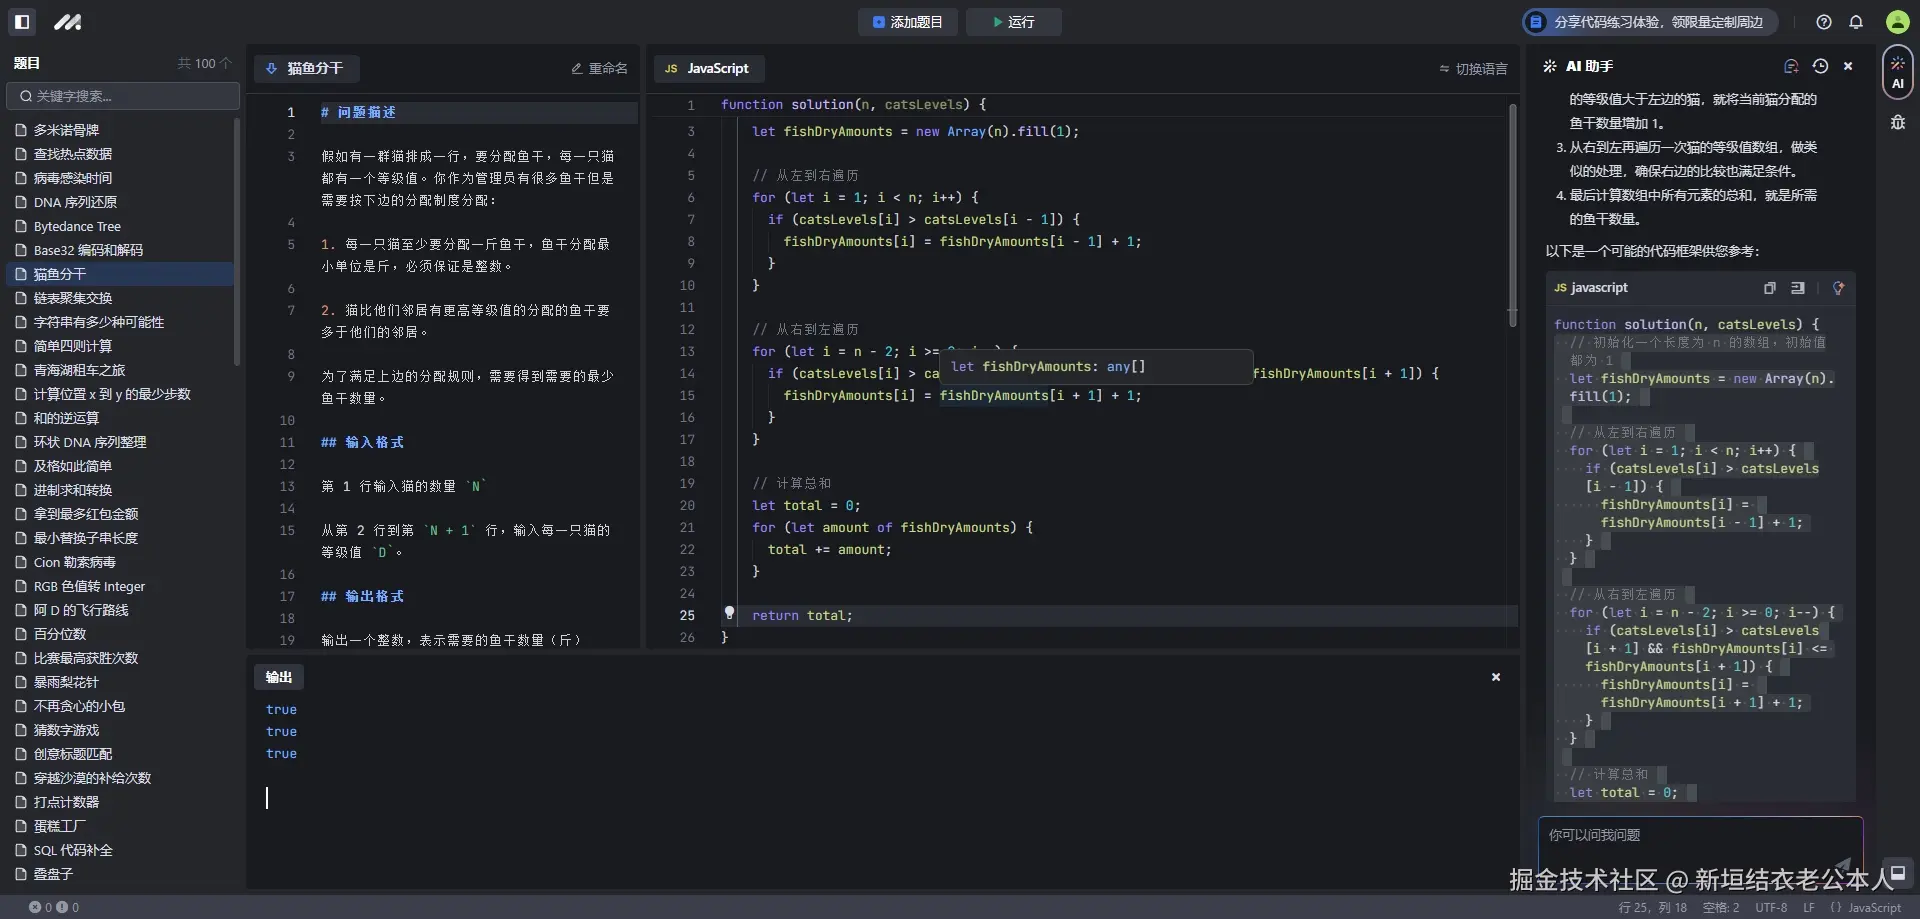Open problem 暴雨梨花针
Image resolution: width=1920 pixels, height=919 pixels.
click(x=120, y=682)
